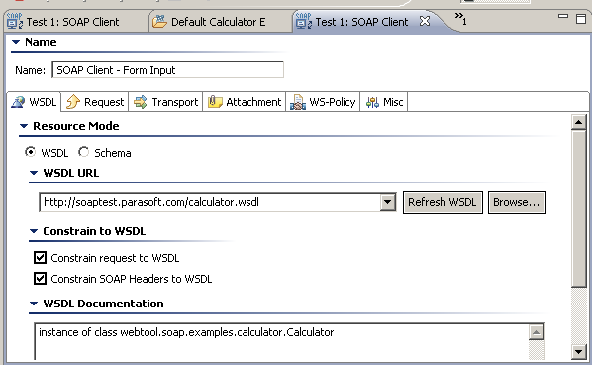
Task: Click the Default Calculator E folder icon
Action: click(x=159, y=22)
